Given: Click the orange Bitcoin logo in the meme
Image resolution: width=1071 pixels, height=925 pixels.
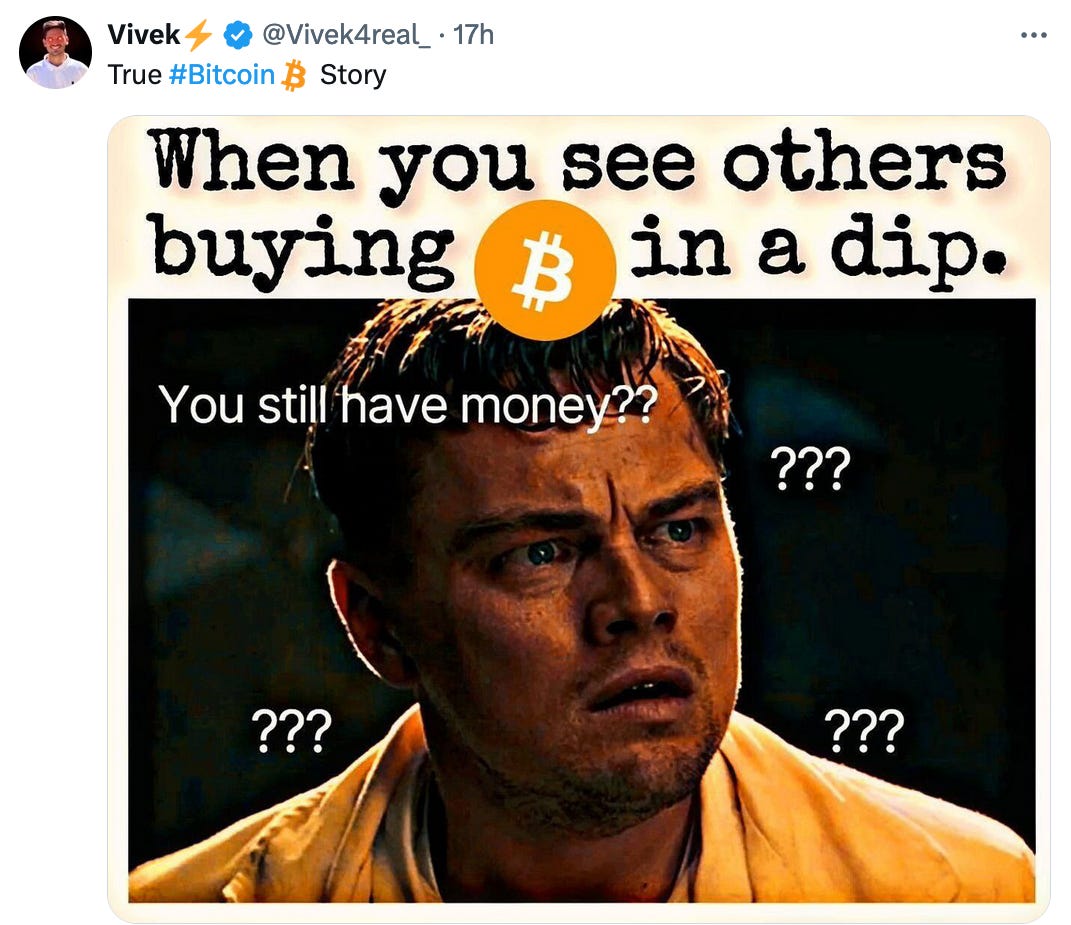Looking at the screenshot, I should pyautogui.click(x=545, y=270).
